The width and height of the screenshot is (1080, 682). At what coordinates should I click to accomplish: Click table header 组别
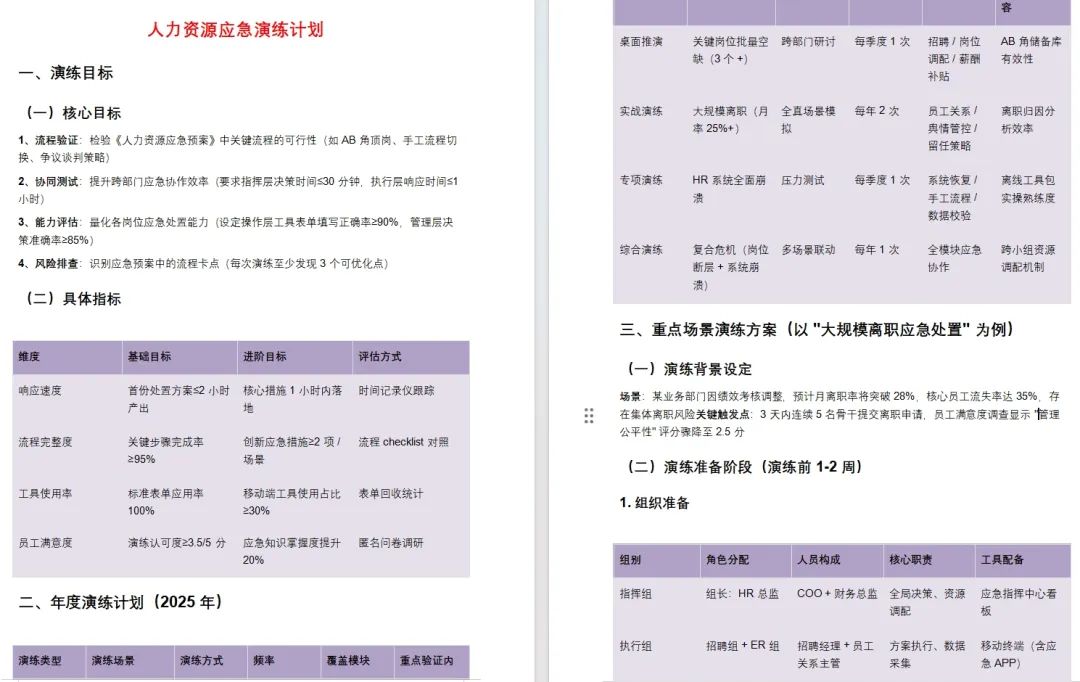(630, 560)
